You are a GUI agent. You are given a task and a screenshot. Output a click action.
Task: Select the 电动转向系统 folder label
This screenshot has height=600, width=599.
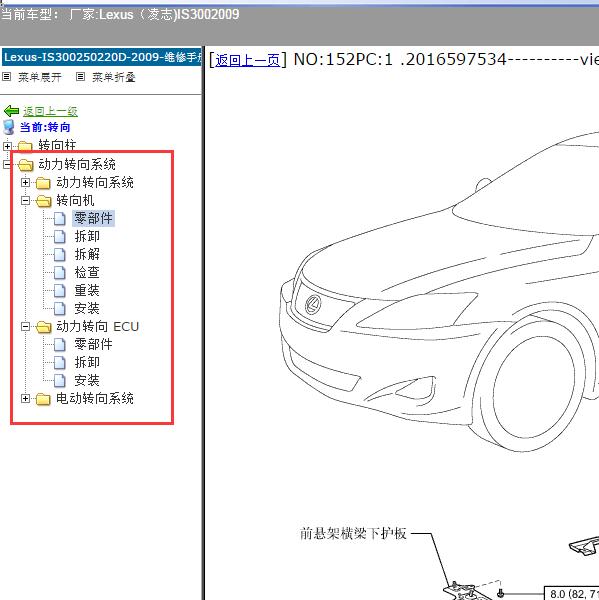pyautogui.click(x=95, y=398)
